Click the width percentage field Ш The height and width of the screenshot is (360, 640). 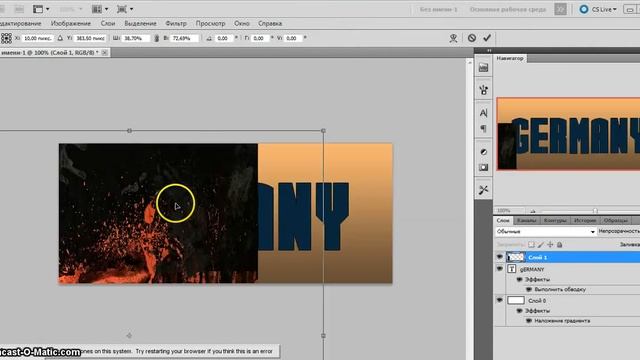(x=135, y=38)
